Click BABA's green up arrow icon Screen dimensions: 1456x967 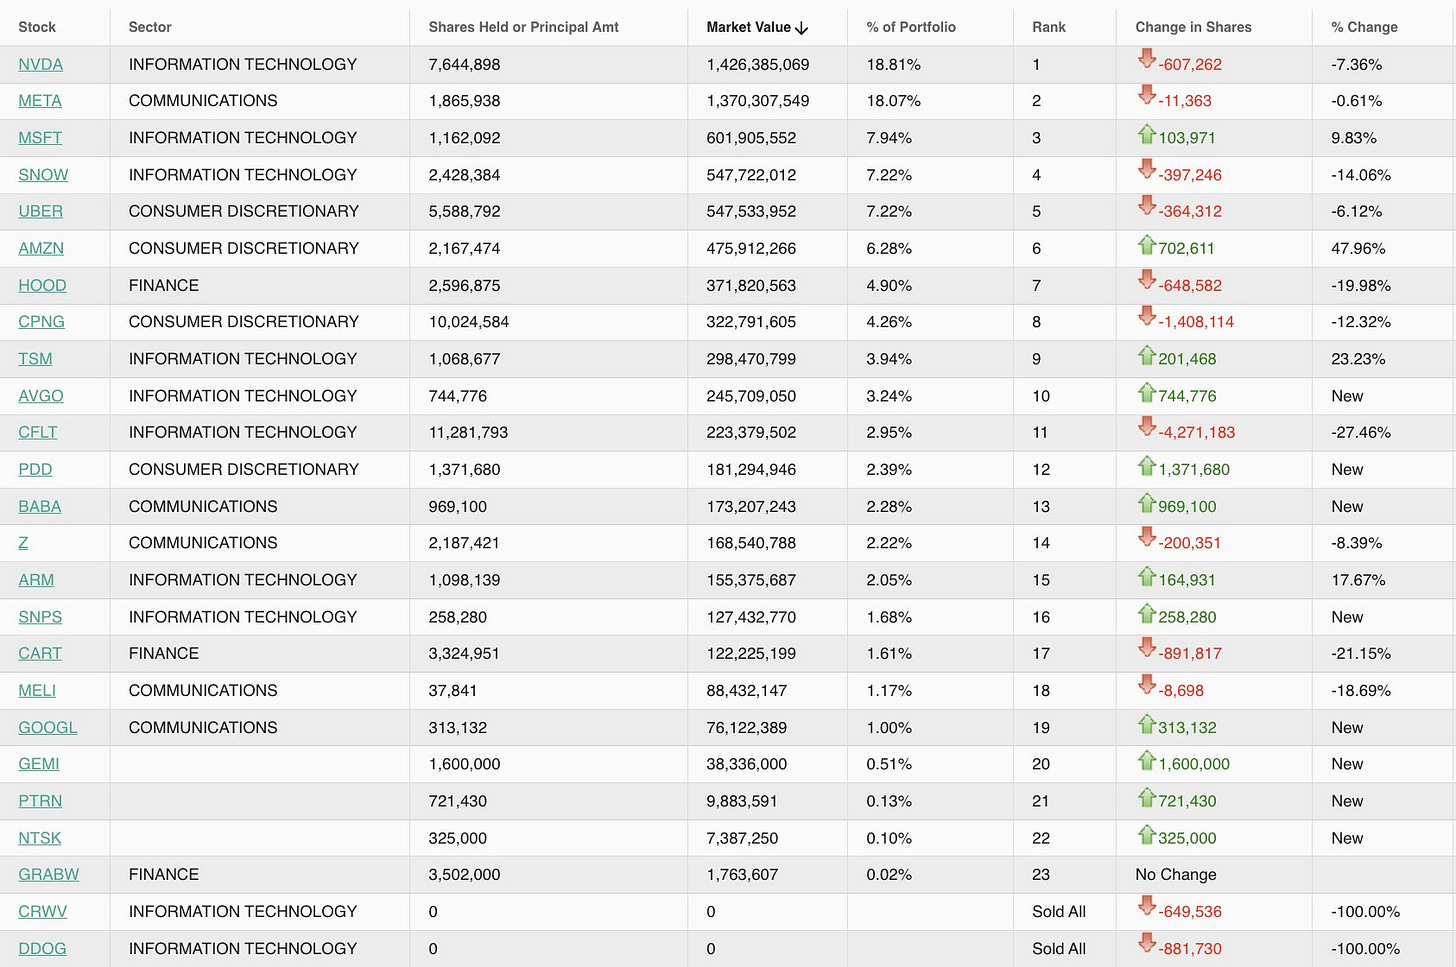pyautogui.click(x=1146, y=502)
